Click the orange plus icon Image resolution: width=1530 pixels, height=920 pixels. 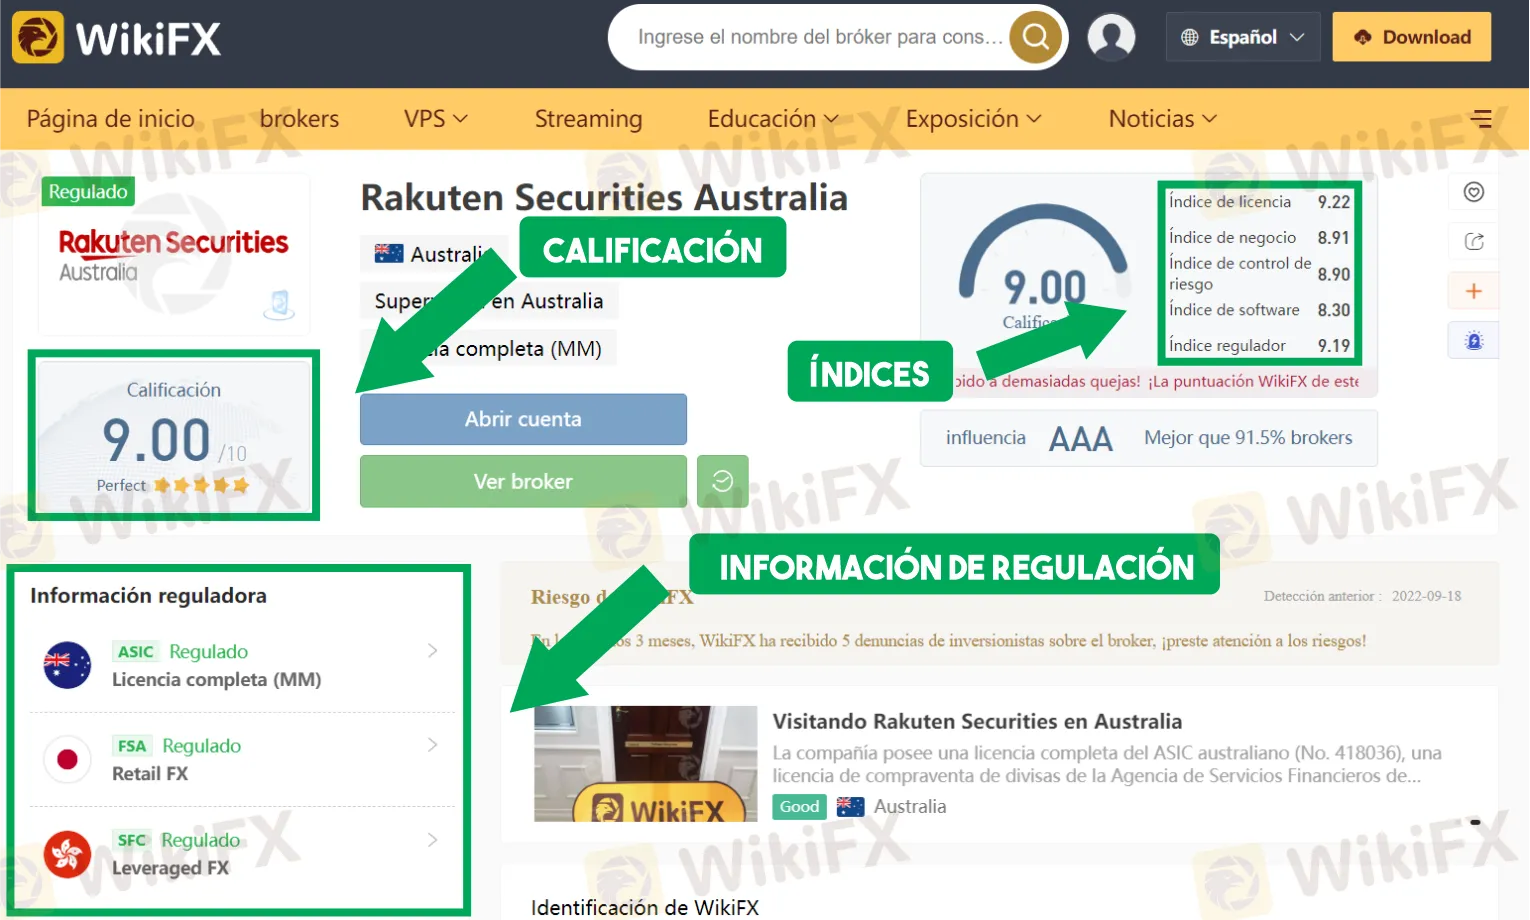(1473, 291)
